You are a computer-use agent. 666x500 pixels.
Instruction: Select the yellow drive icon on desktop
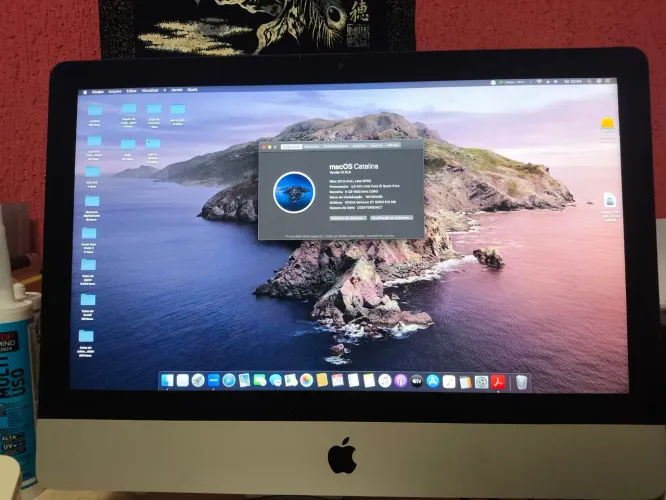[608, 125]
